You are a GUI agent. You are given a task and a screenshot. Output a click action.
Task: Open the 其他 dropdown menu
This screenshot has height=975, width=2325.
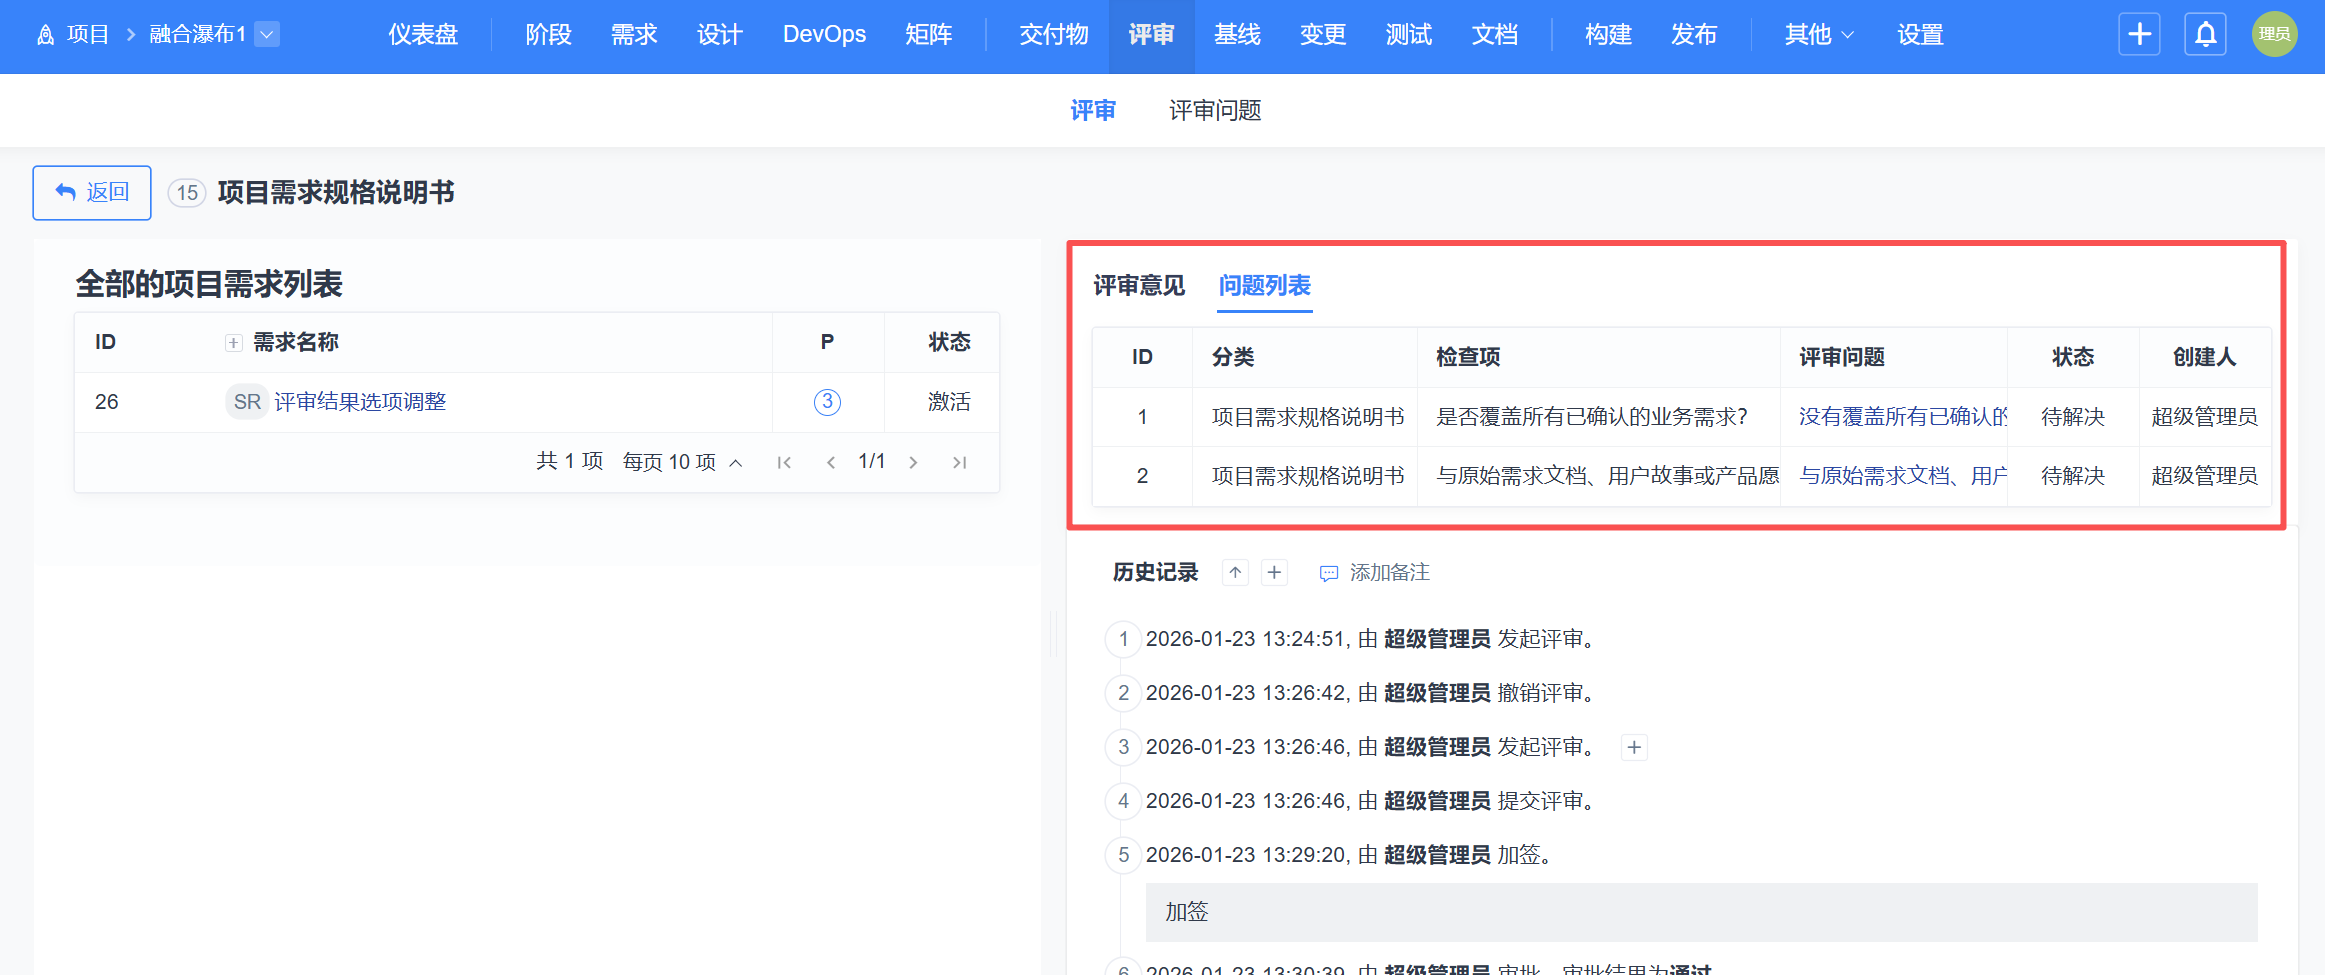tap(1818, 35)
